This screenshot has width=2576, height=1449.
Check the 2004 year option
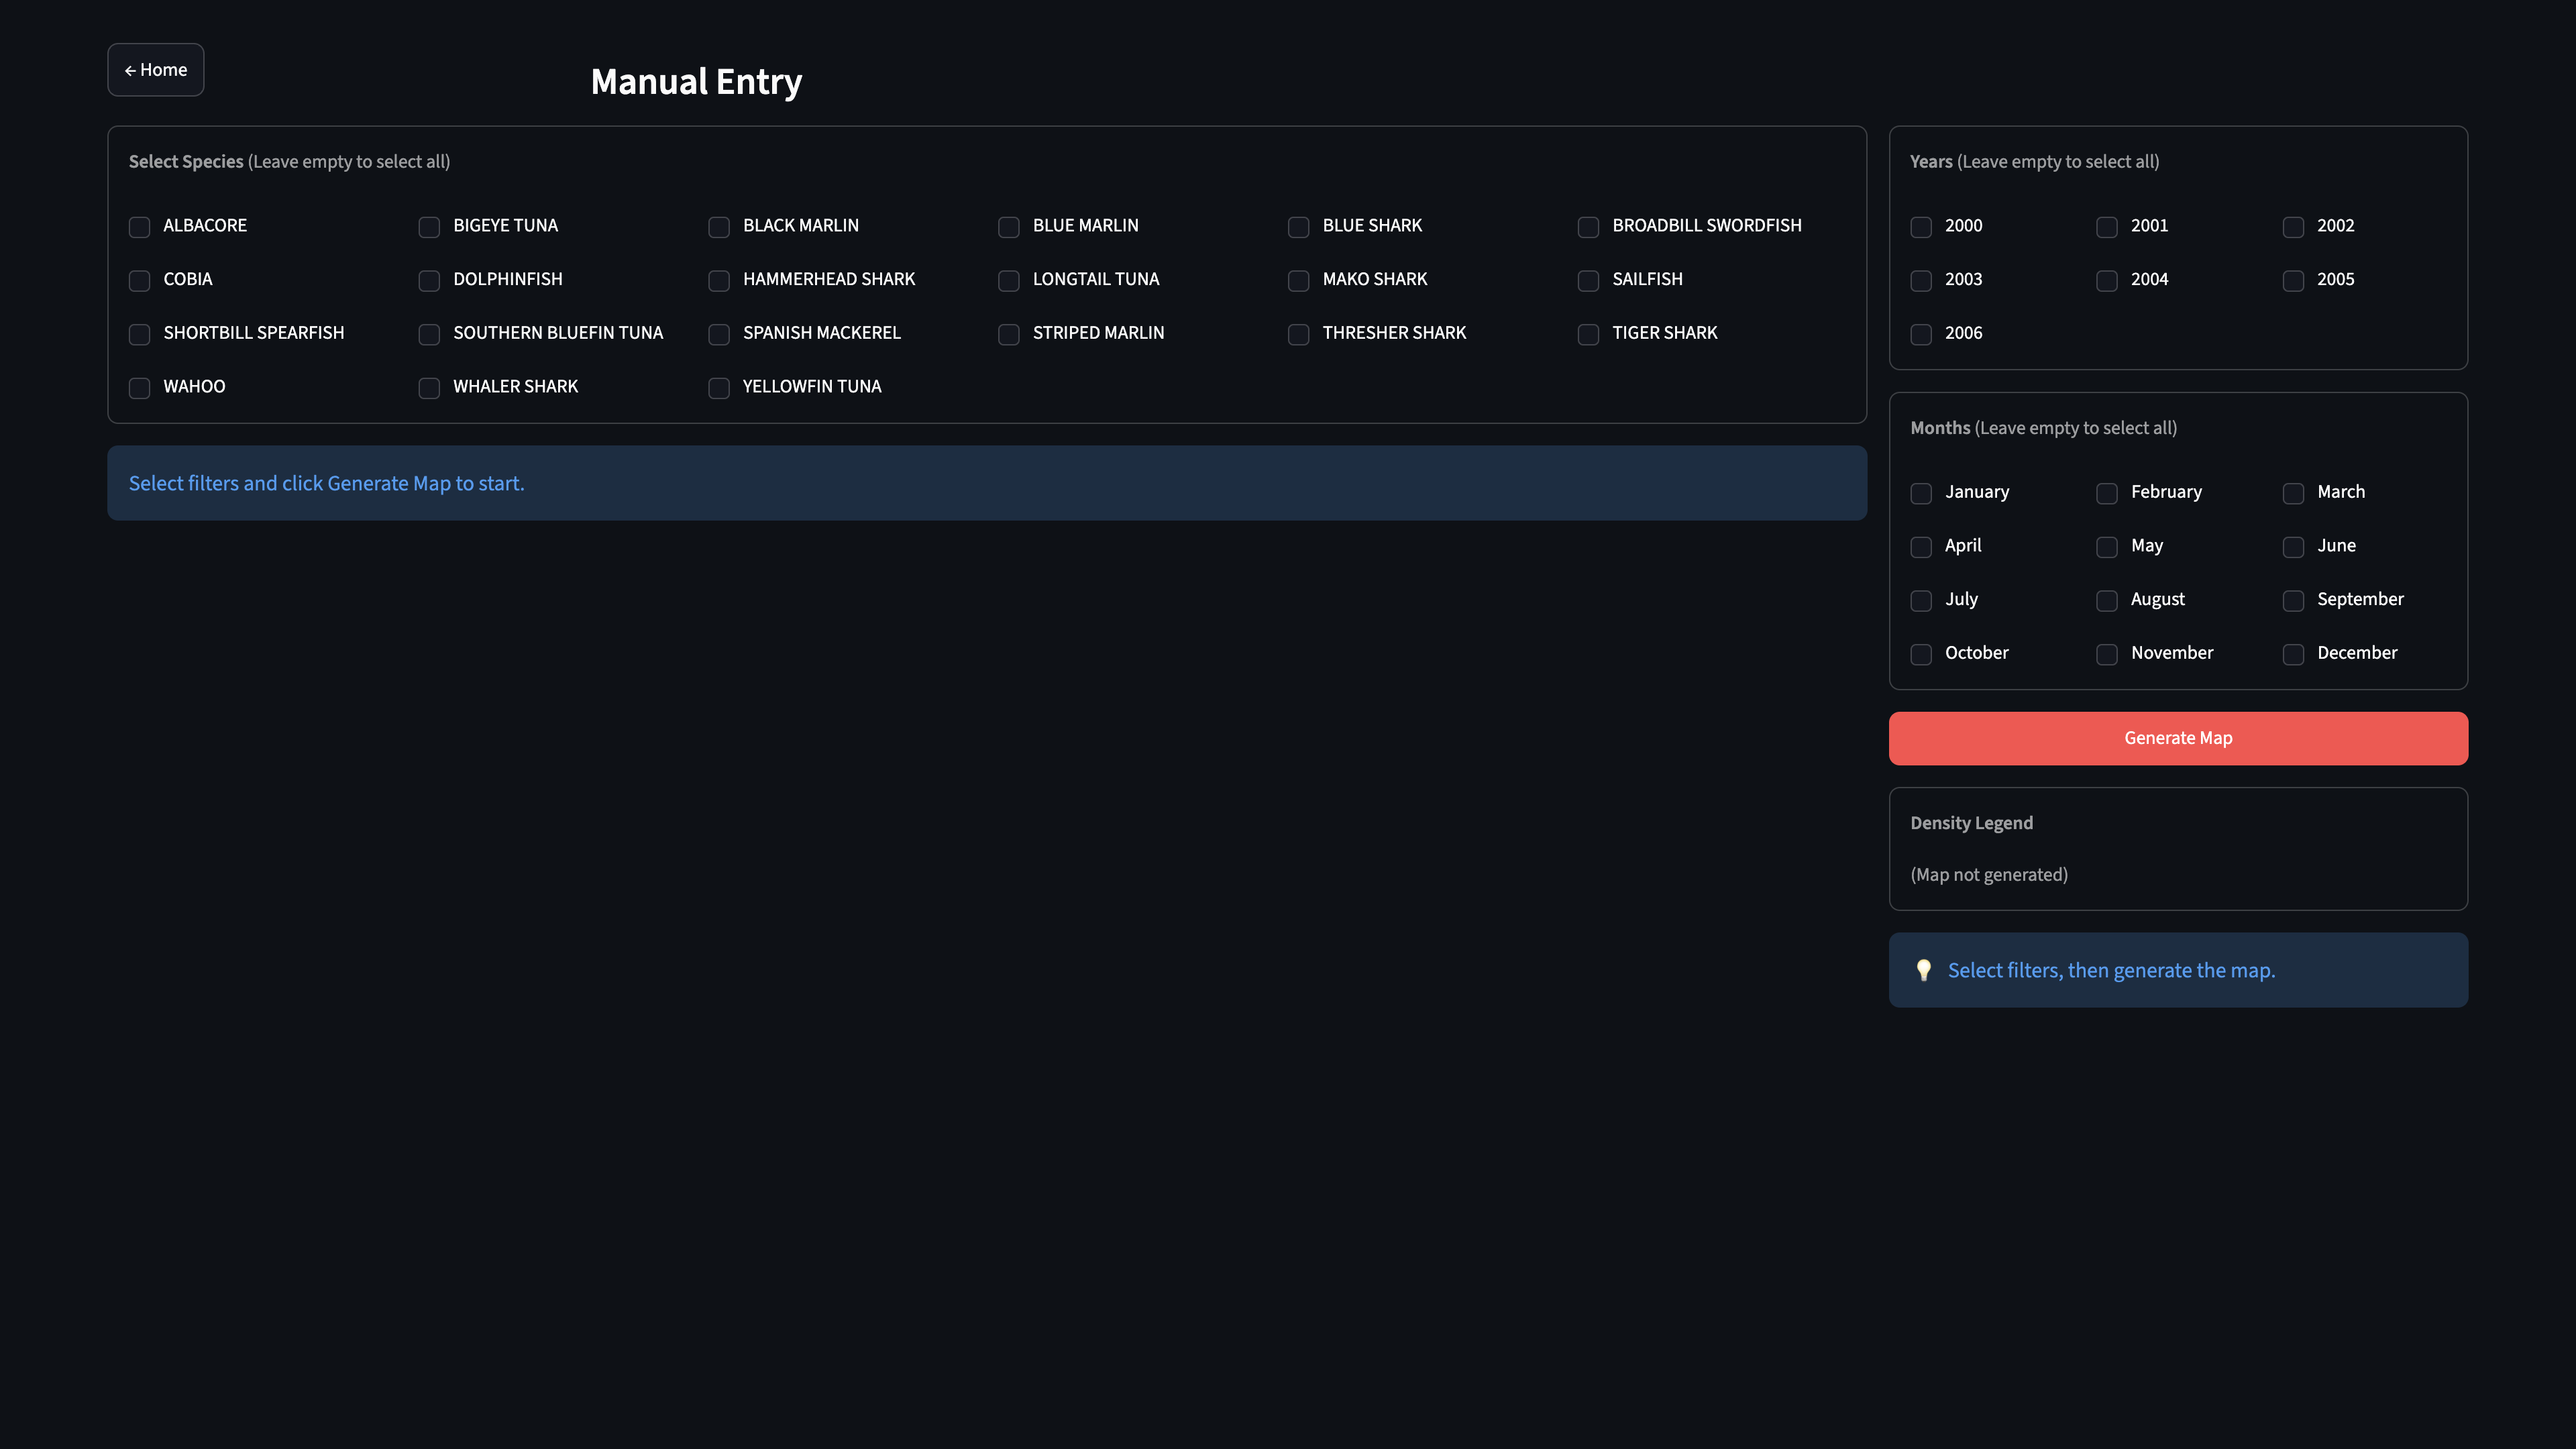click(2107, 281)
